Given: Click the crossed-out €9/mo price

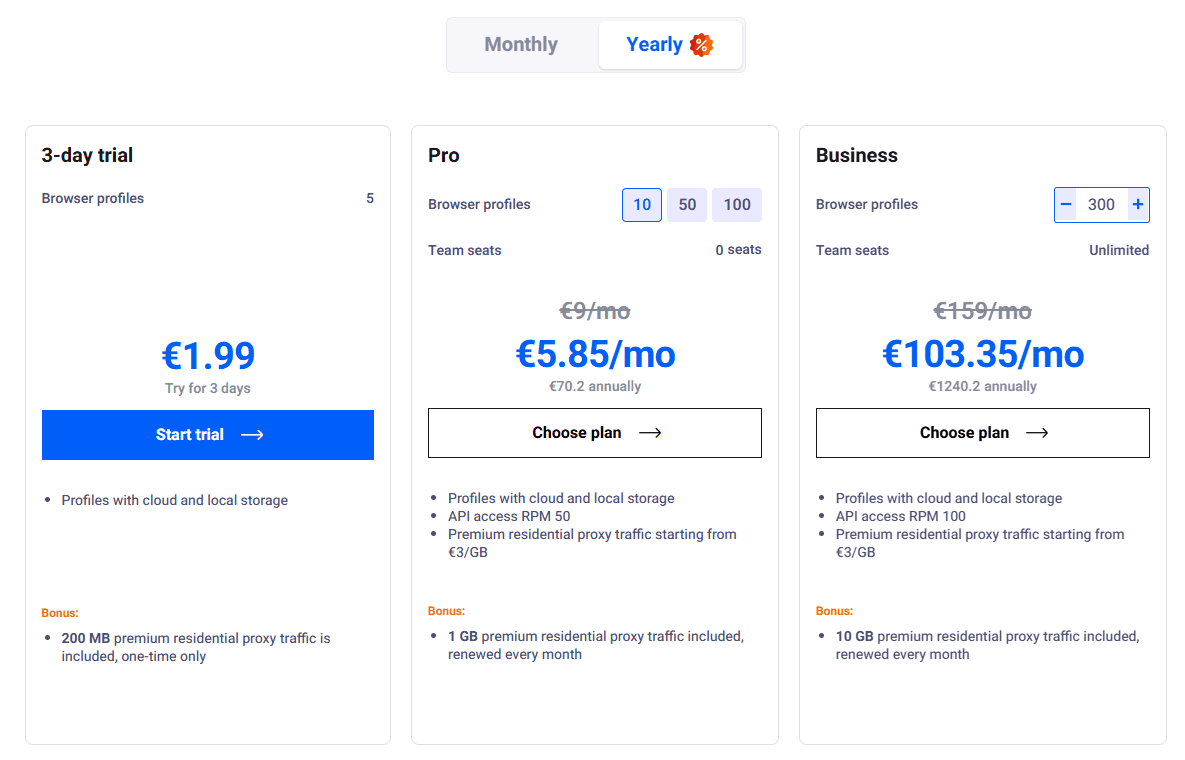Looking at the screenshot, I should (x=595, y=311).
